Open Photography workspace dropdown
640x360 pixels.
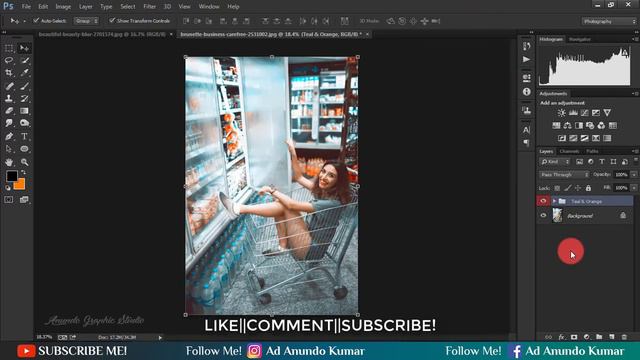[x=609, y=21]
